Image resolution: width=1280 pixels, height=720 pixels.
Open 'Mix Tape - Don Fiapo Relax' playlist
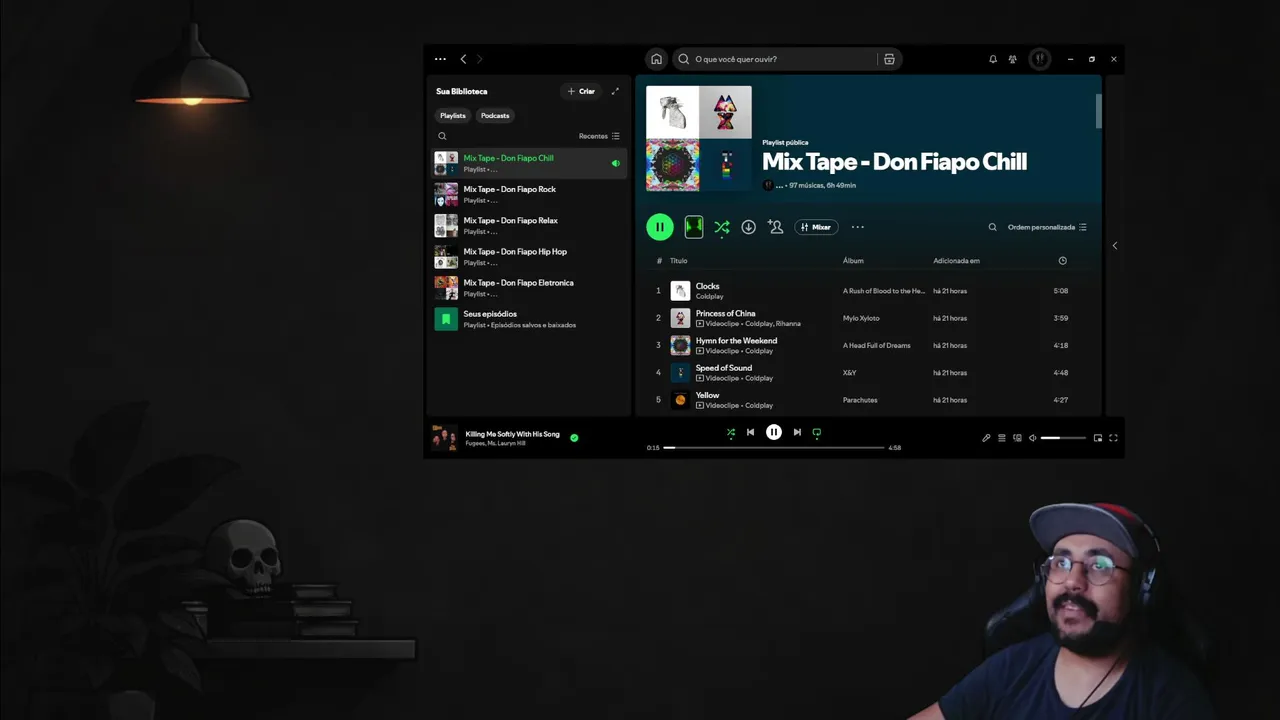[529, 225]
